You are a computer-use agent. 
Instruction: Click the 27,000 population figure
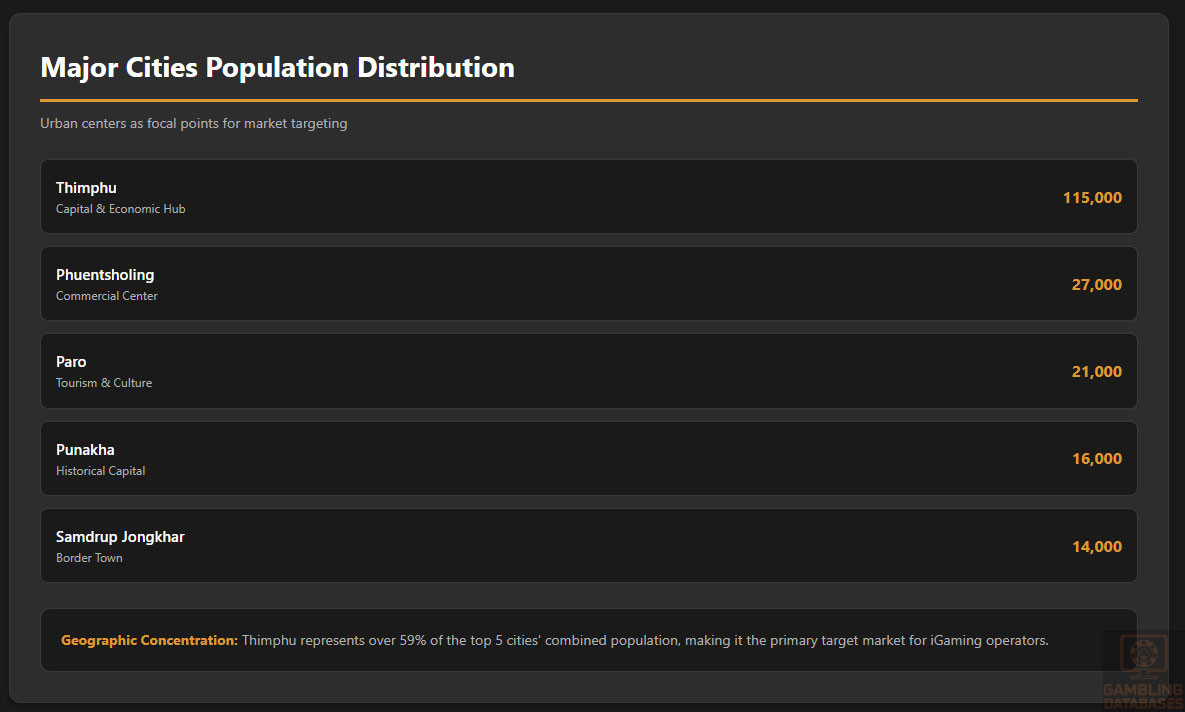point(1096,285)
